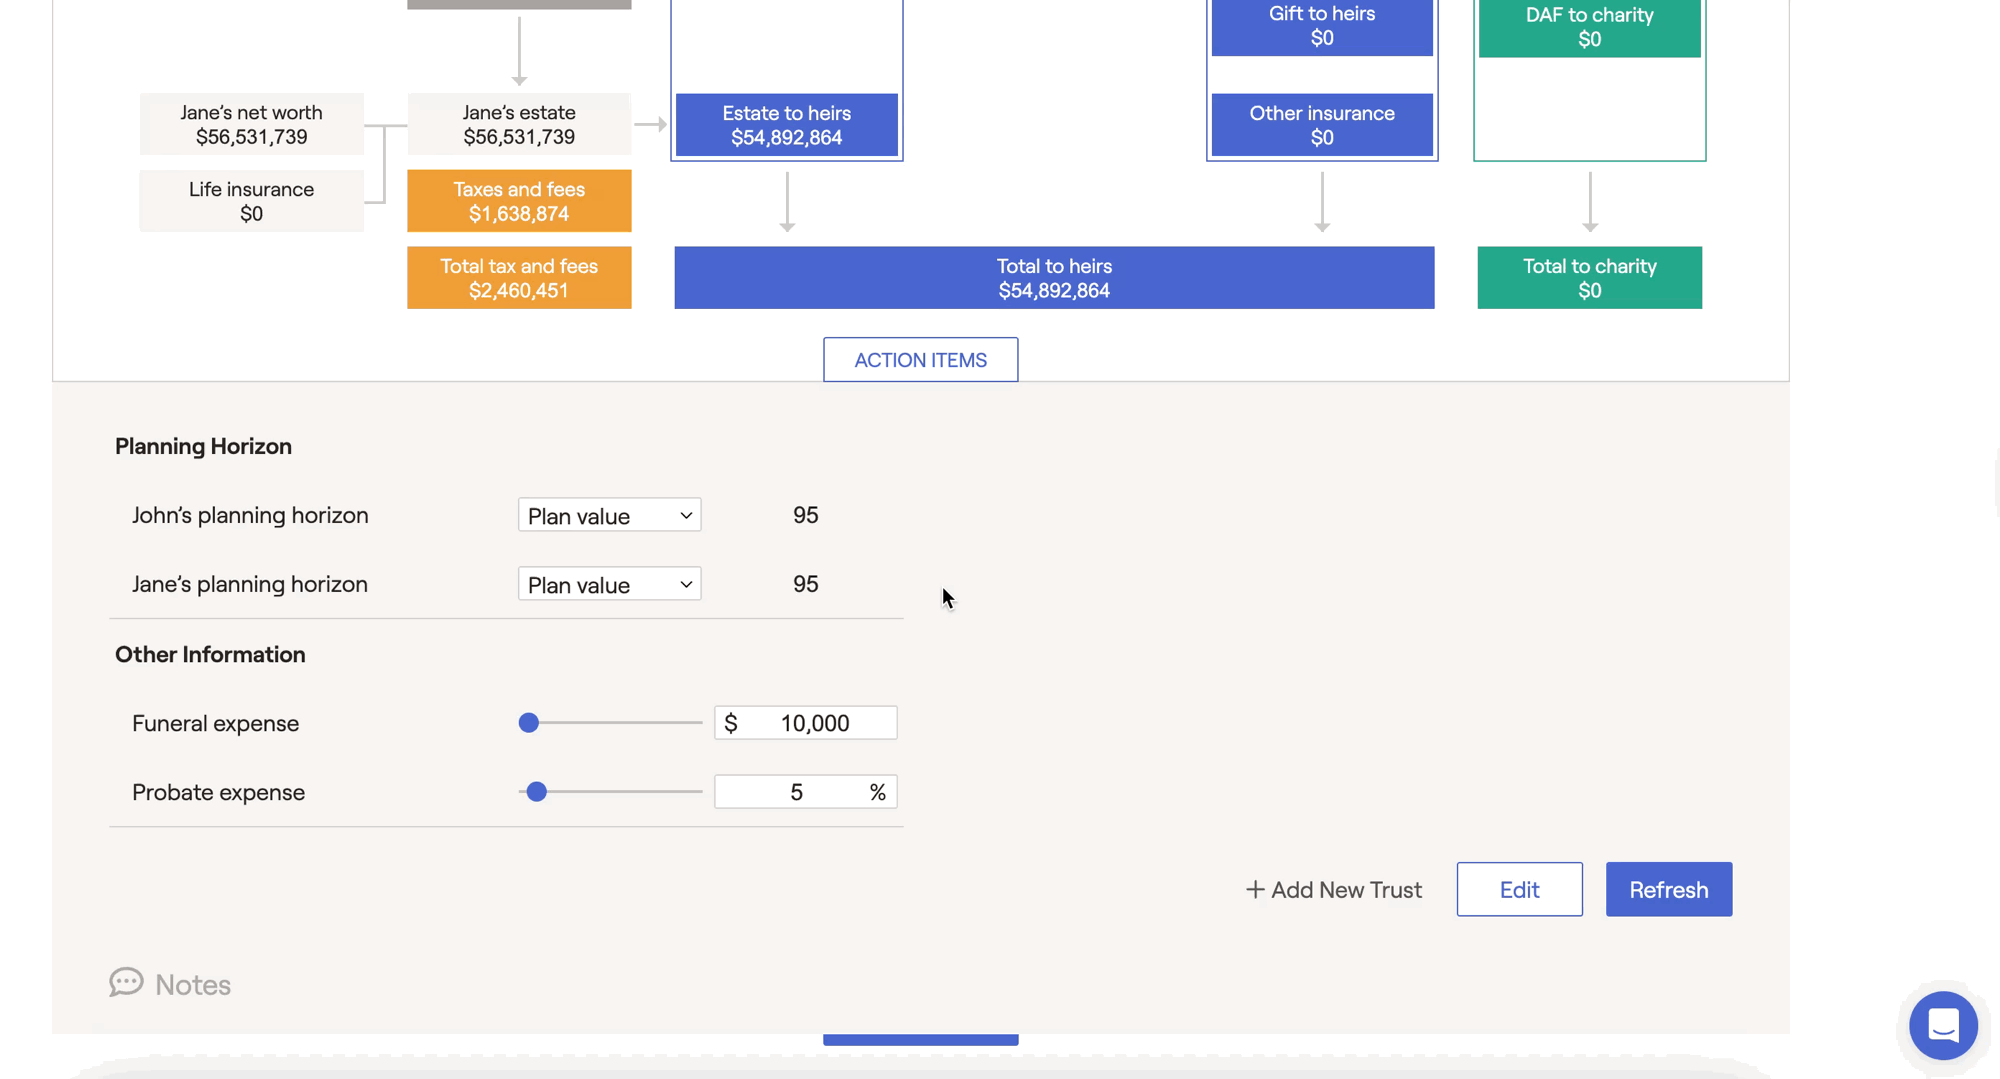
Task: Click the Total to heirs bar
Action: pyautogui.click(x=1054, y=278)
